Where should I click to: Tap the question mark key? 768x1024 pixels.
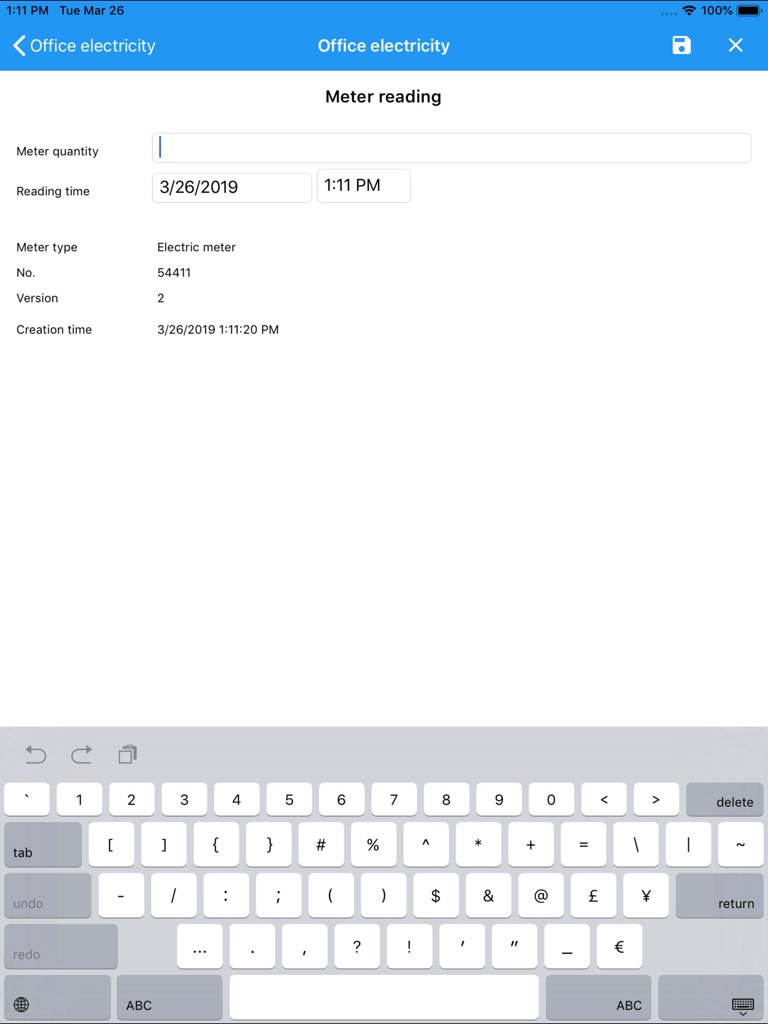tap(357, 946)
